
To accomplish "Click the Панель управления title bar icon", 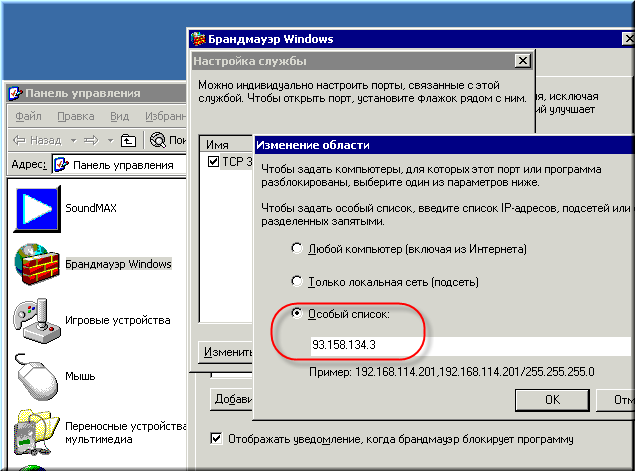I will click(x=15, y=93).
